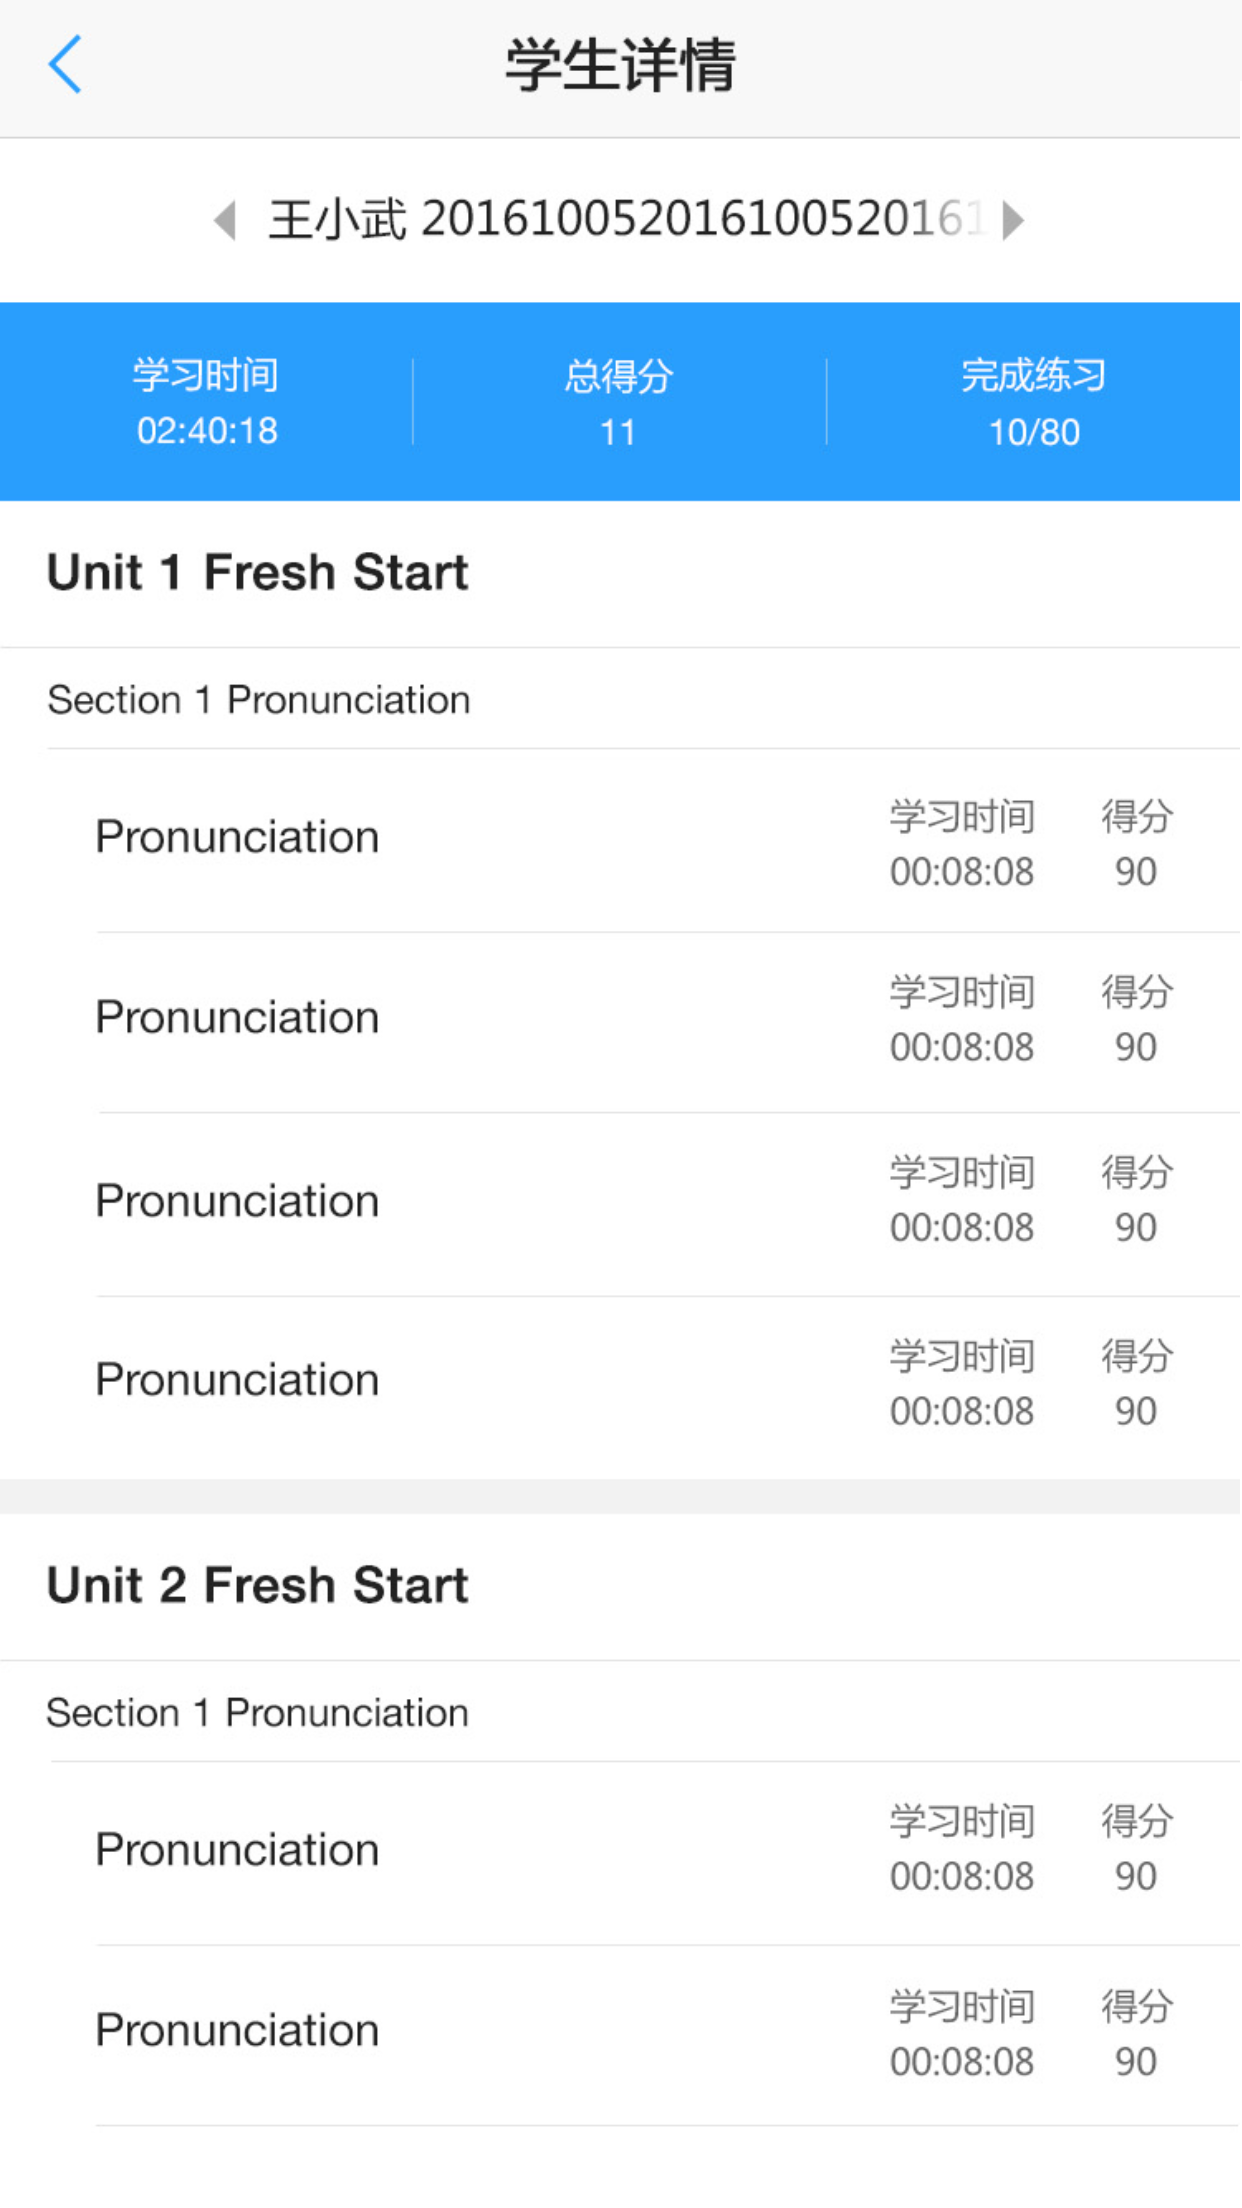
Task: Tap the student name 王小武
Action: 337,220
